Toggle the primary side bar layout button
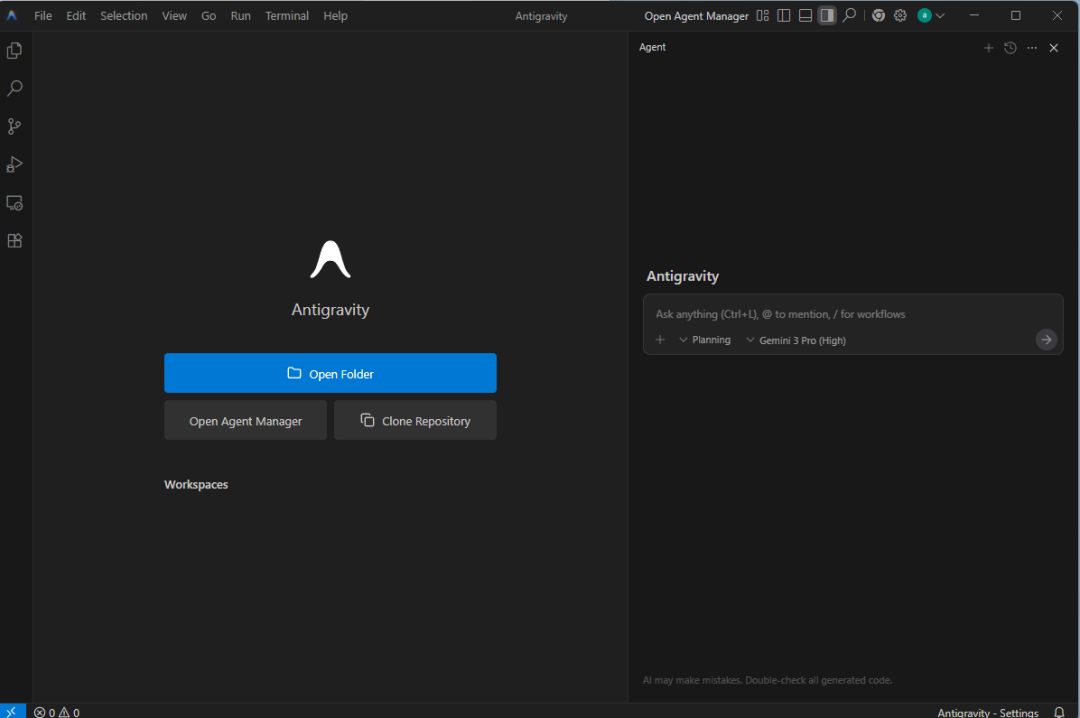Screen dimensions: 1080x718 (784, 16)
